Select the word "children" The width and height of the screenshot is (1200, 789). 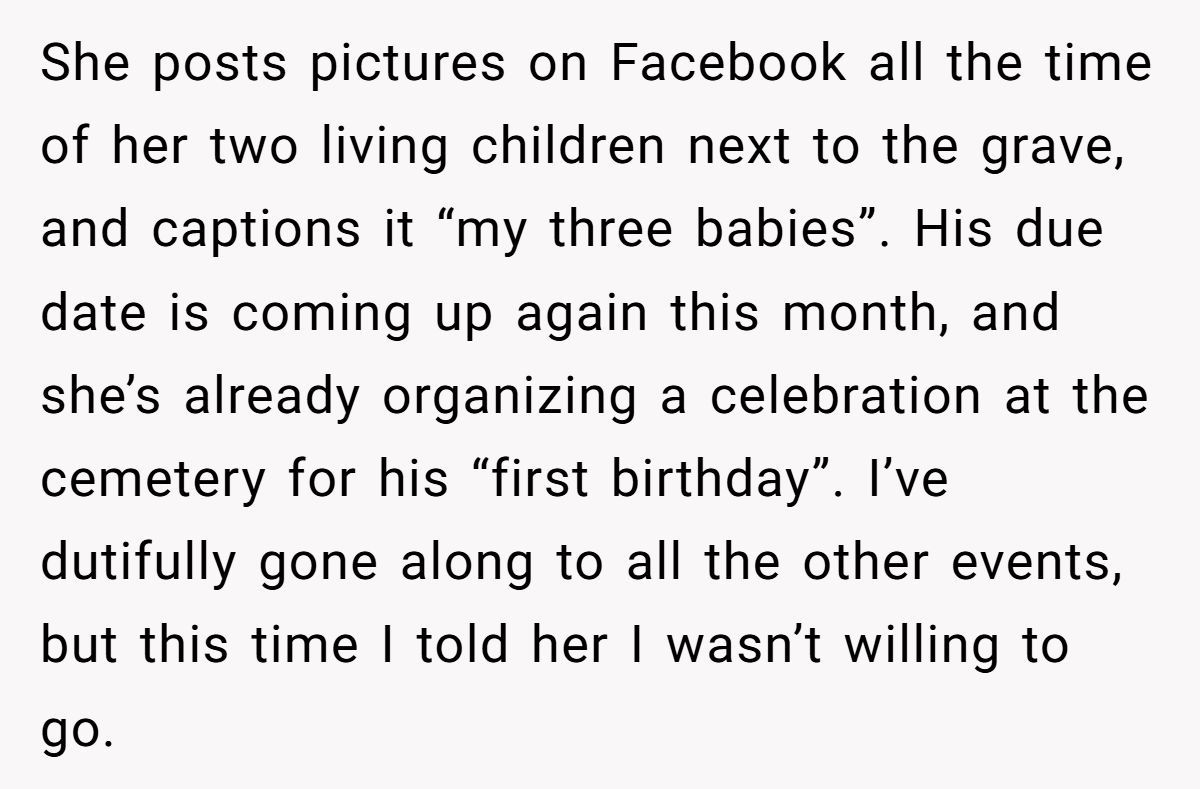568,148
